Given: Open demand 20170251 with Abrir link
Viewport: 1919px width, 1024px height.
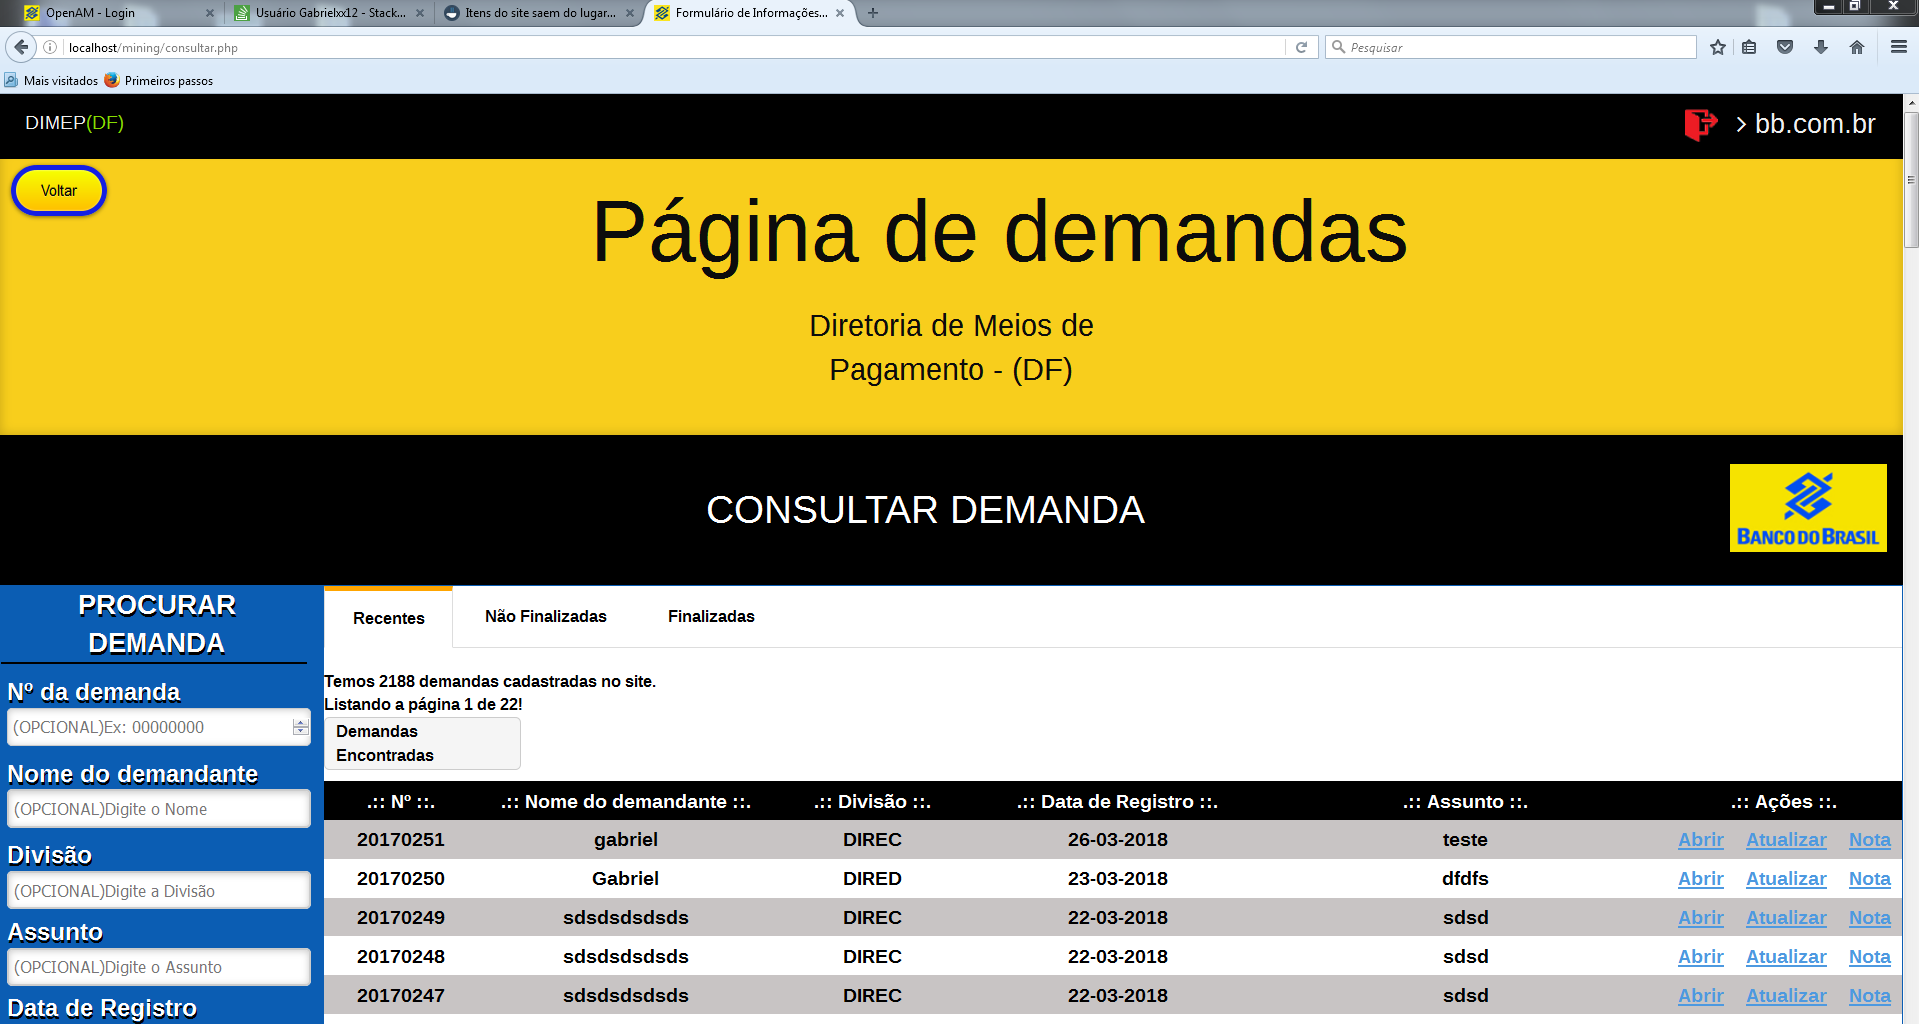Looking at the screenshot, I should pos(1700,840).
